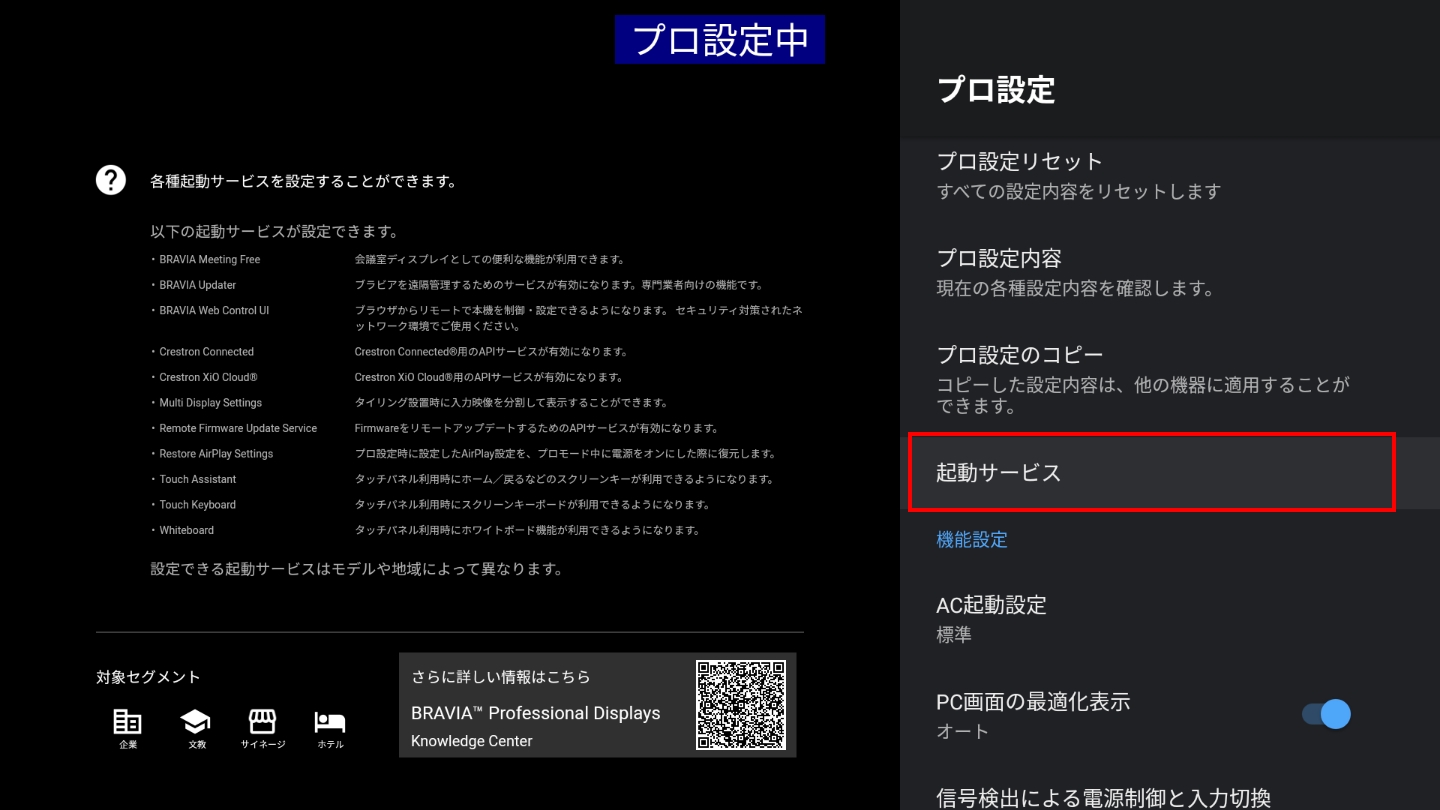Click the Crestron Connected service entry
This screenshot has height=810, width=1440.
point(207,352)
